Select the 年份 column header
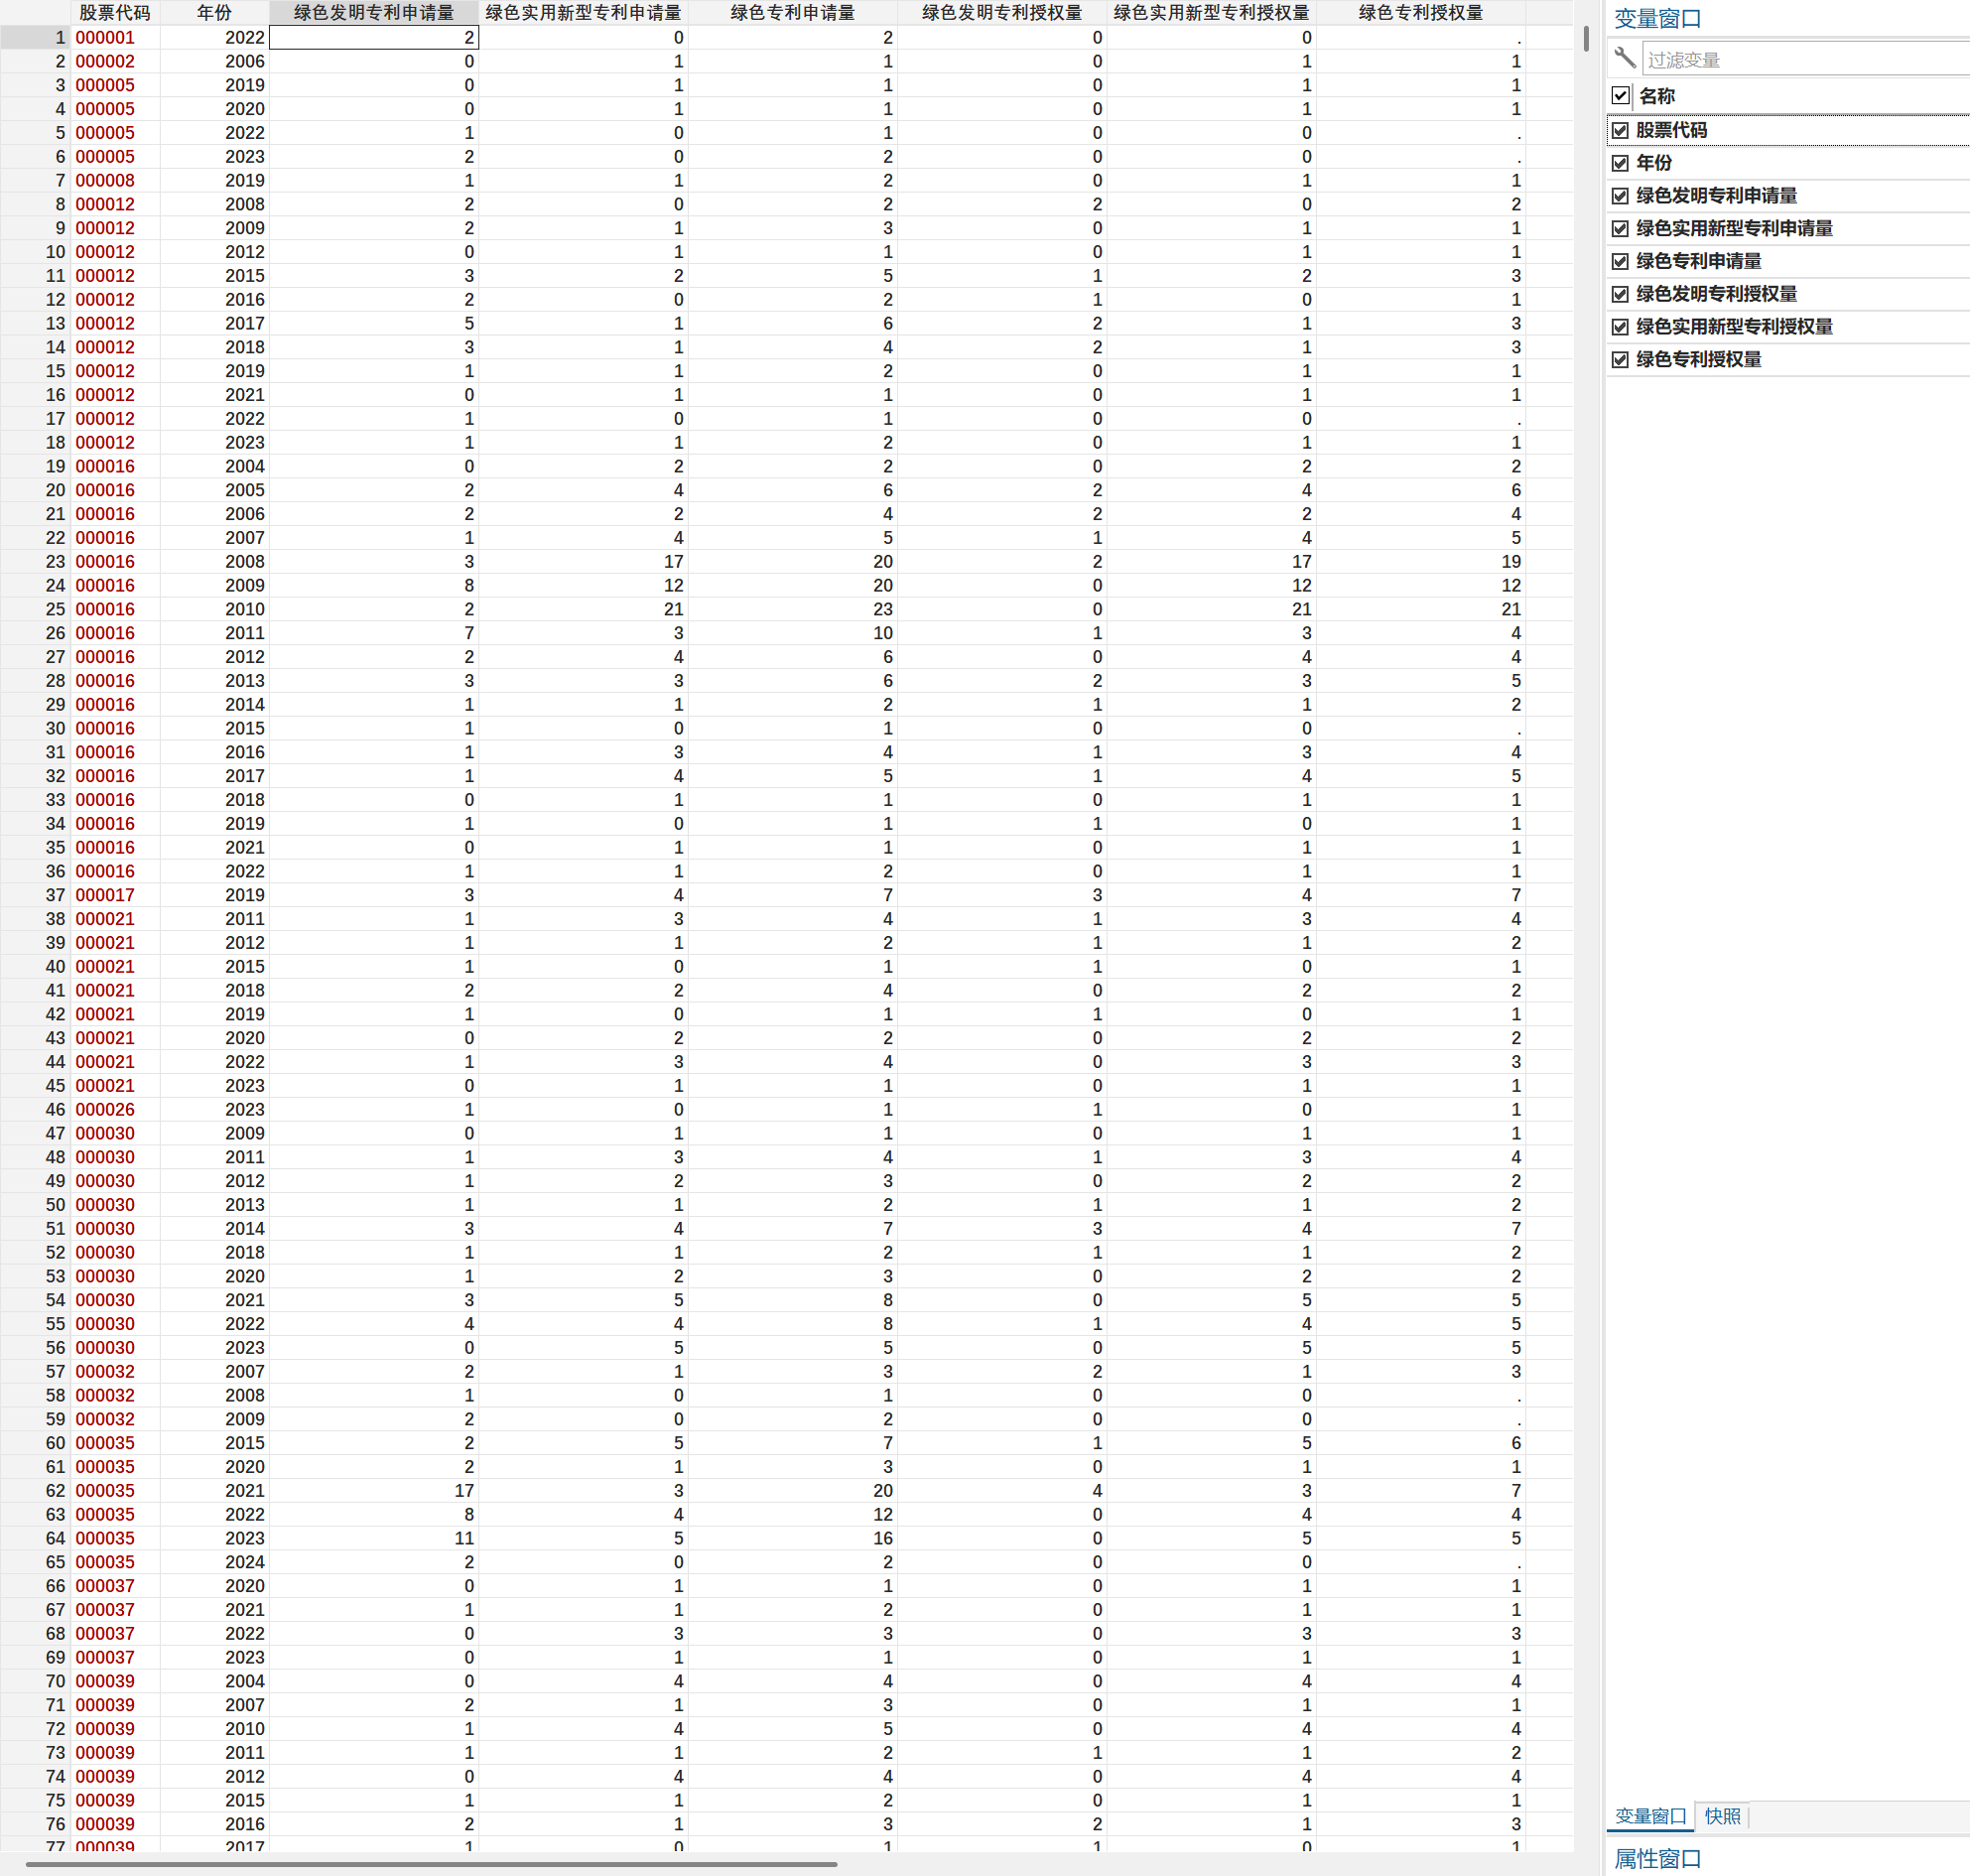 [x=214, y=12]
